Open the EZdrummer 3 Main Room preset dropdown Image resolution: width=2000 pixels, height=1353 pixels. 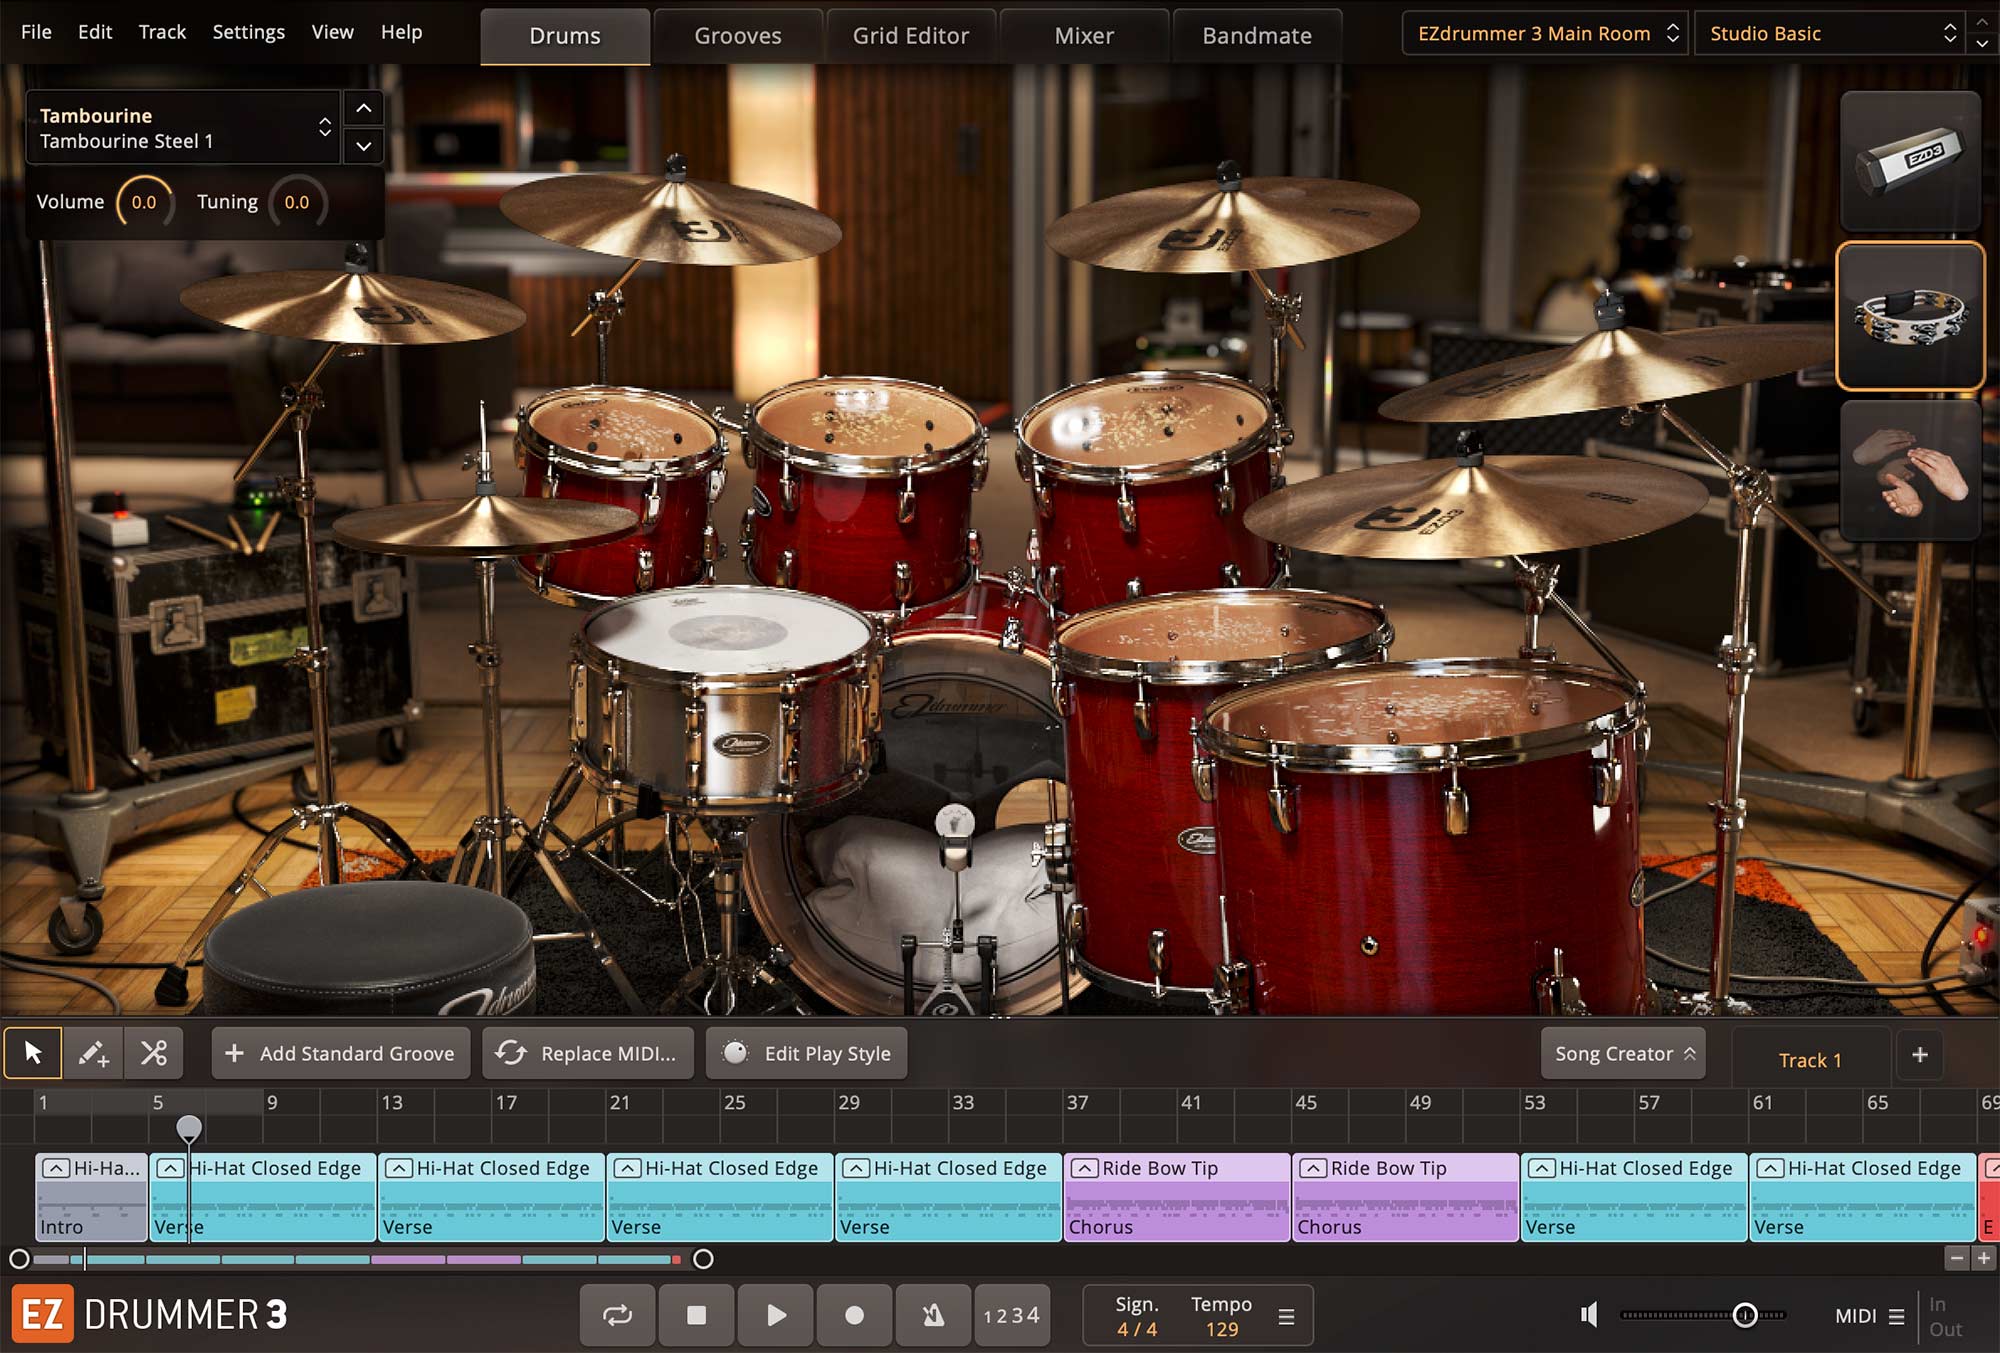[1543, 33]
